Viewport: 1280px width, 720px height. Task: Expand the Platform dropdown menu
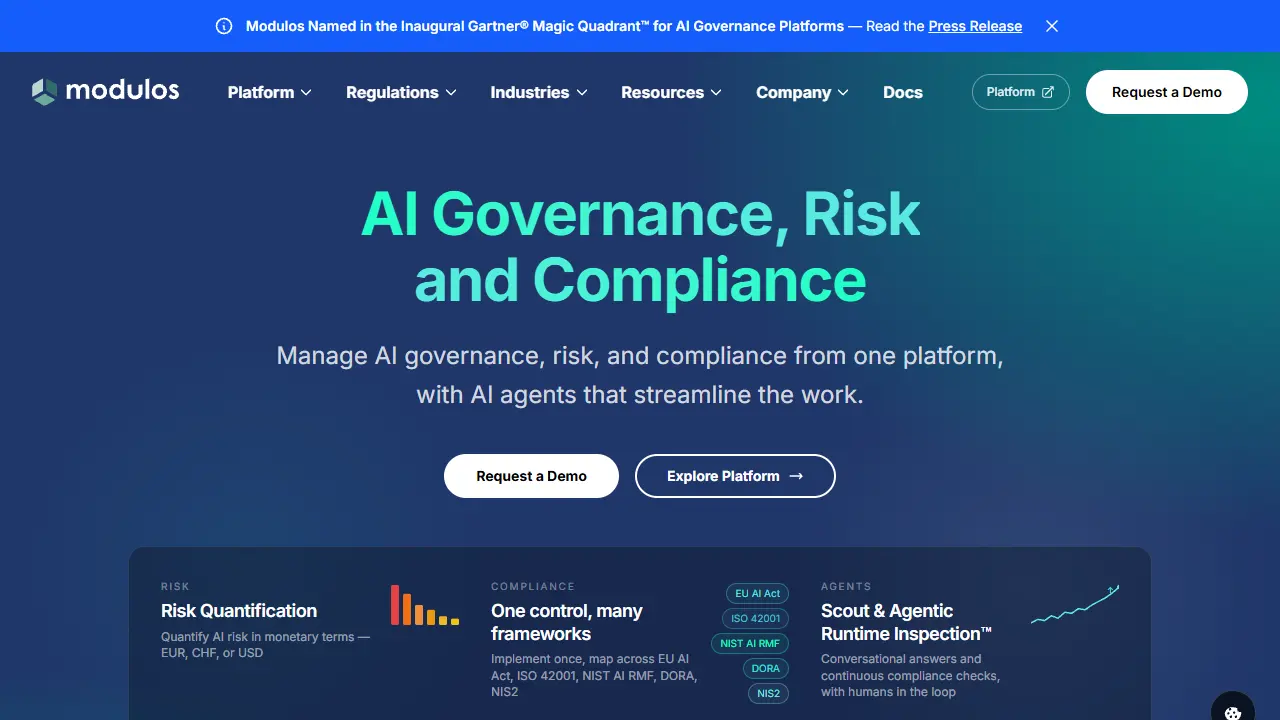pos(269,92)
